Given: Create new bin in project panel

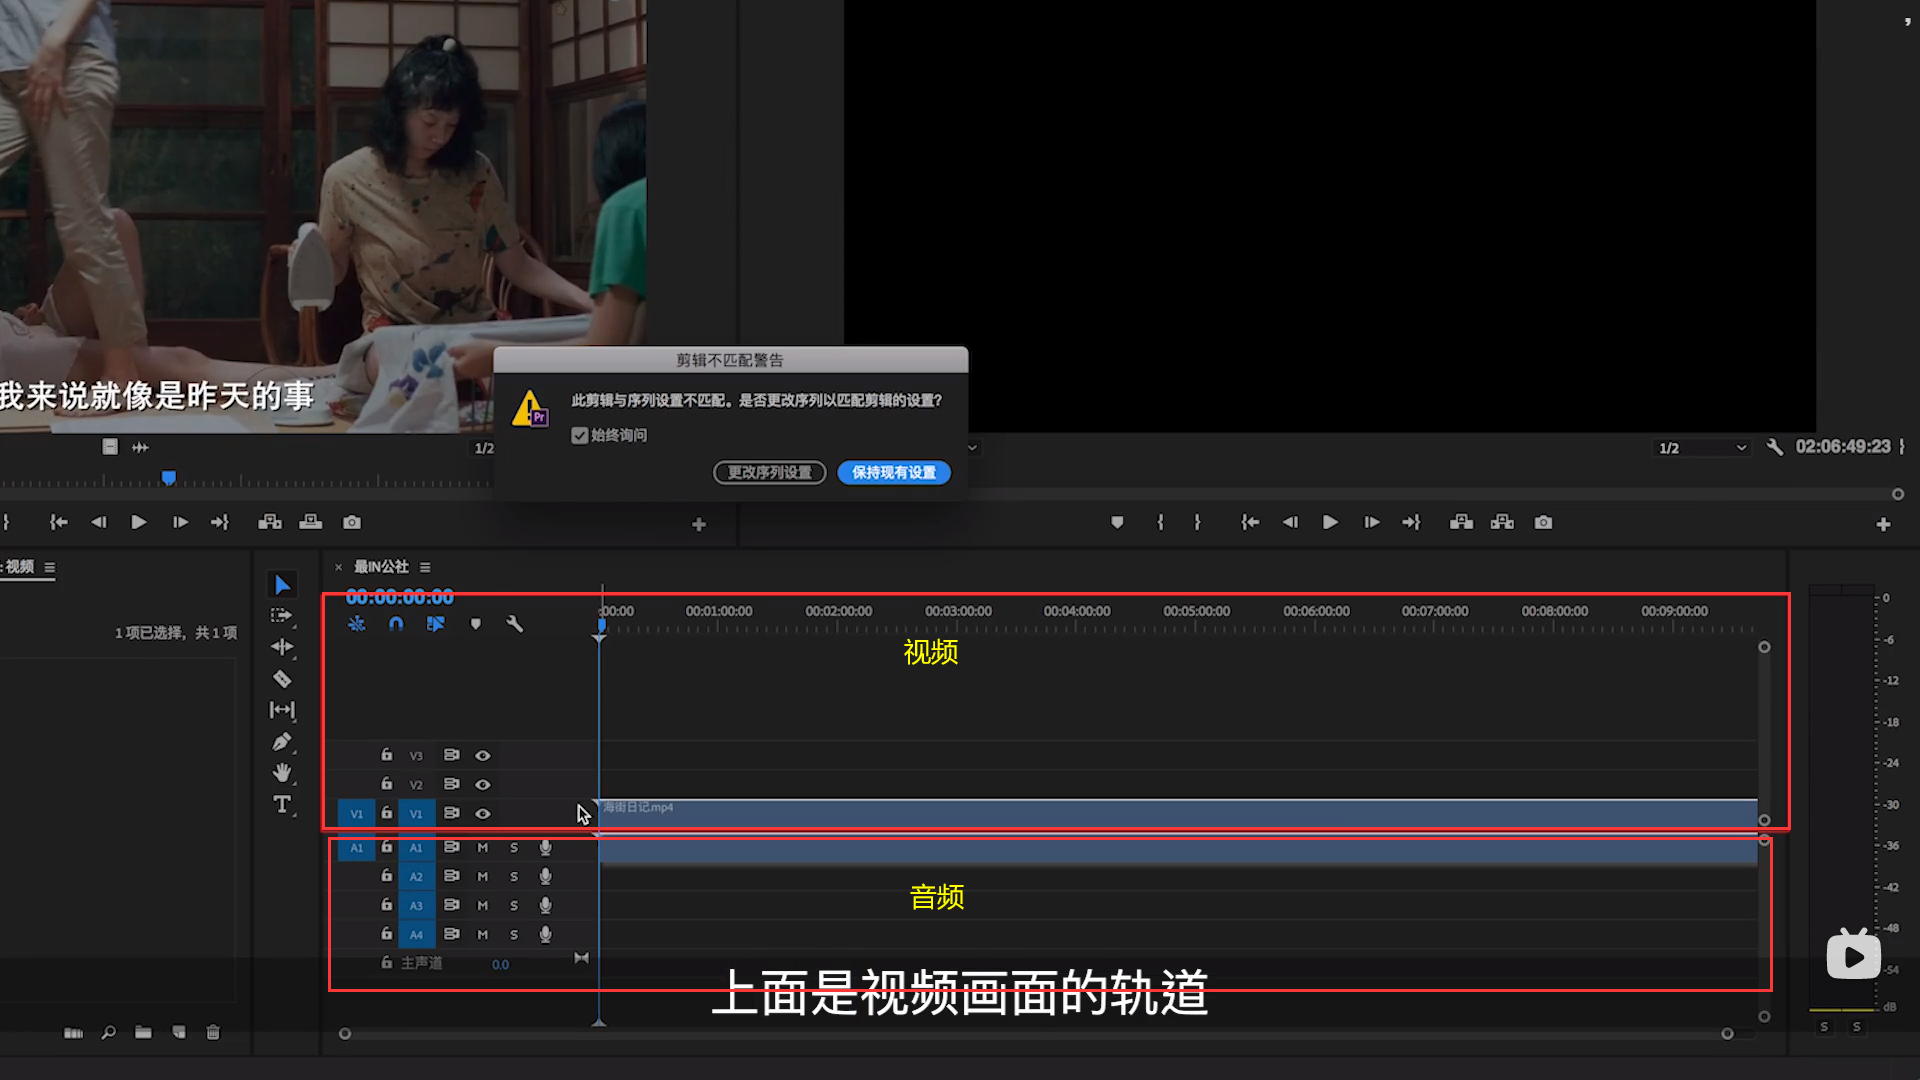Looking at the screenshot, I should (143, 1032).
